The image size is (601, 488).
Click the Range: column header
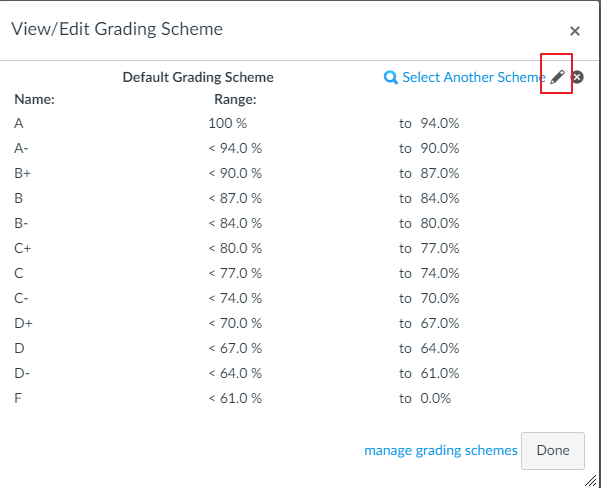tap(235, 99)
